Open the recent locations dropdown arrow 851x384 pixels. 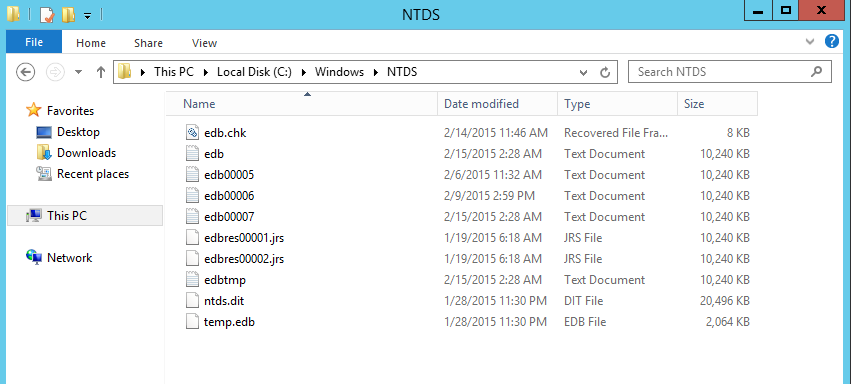point(78,72)
